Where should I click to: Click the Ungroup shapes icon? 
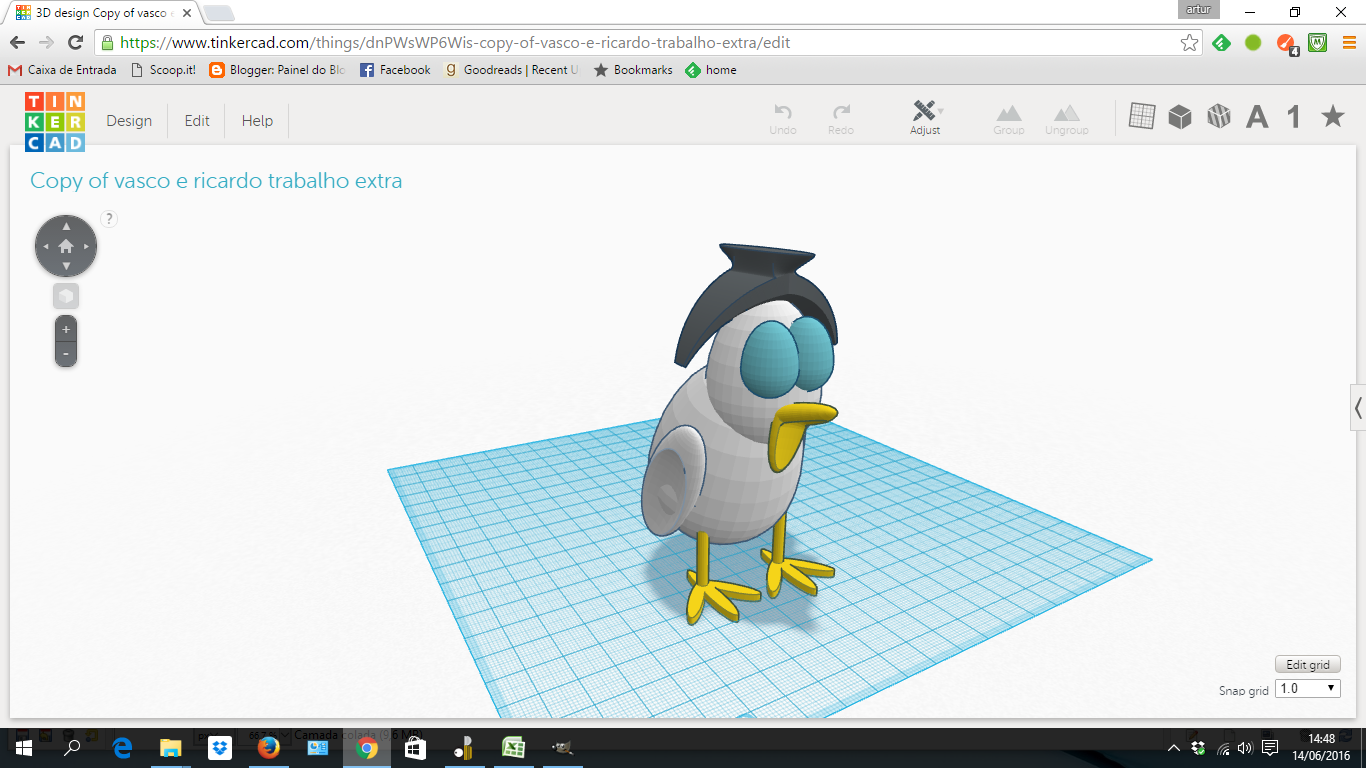click(1066, 119)
